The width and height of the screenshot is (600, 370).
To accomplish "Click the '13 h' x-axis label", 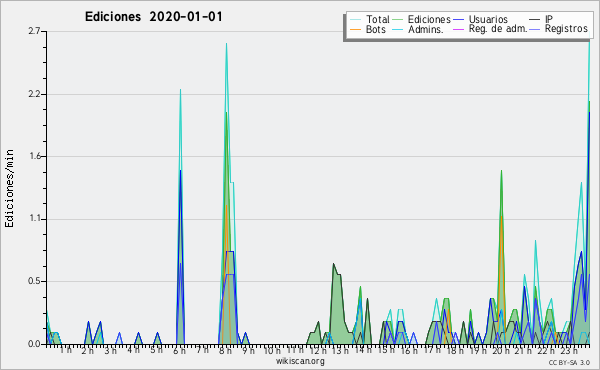I will tap(340, 351).
